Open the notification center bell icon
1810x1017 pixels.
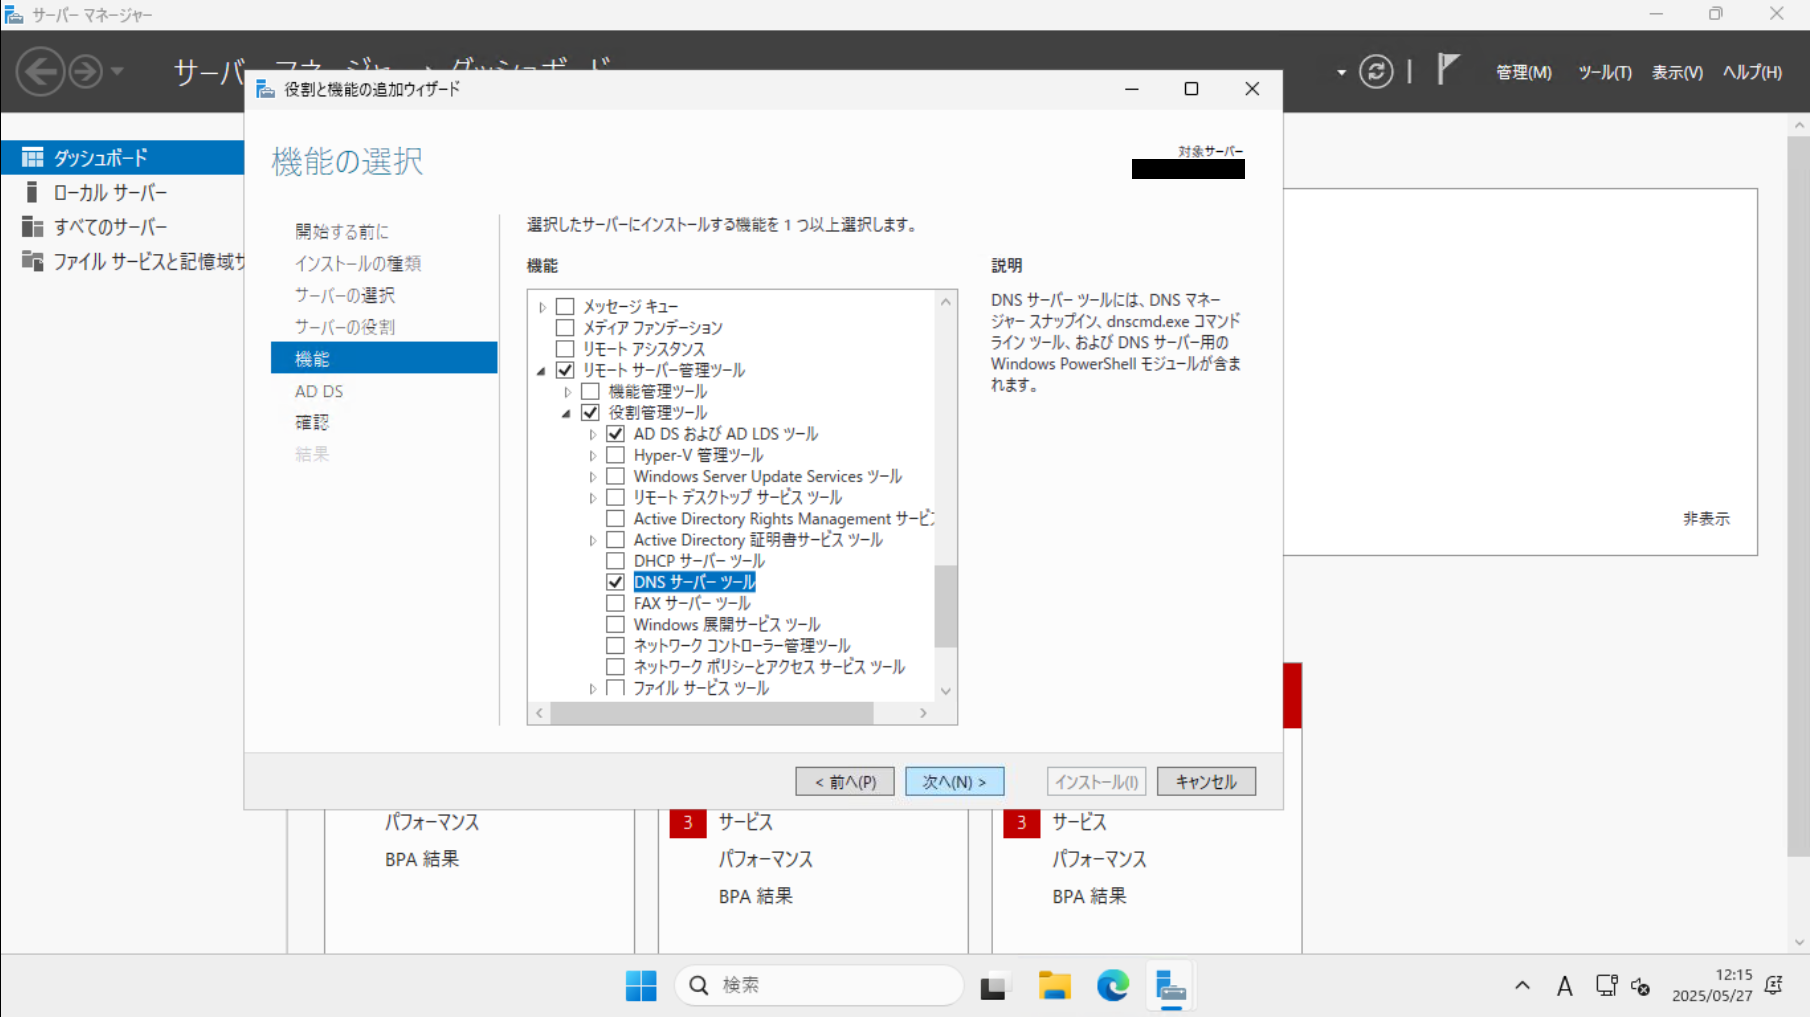pyautogui.click(x=1774, y=986)
